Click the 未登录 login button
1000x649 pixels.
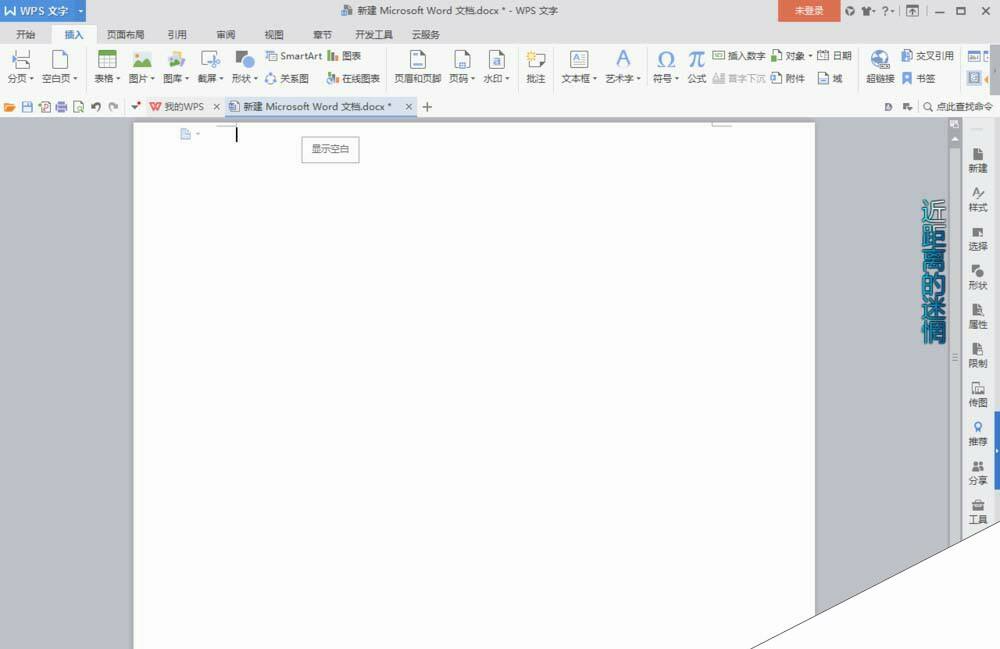coord(809,11)
